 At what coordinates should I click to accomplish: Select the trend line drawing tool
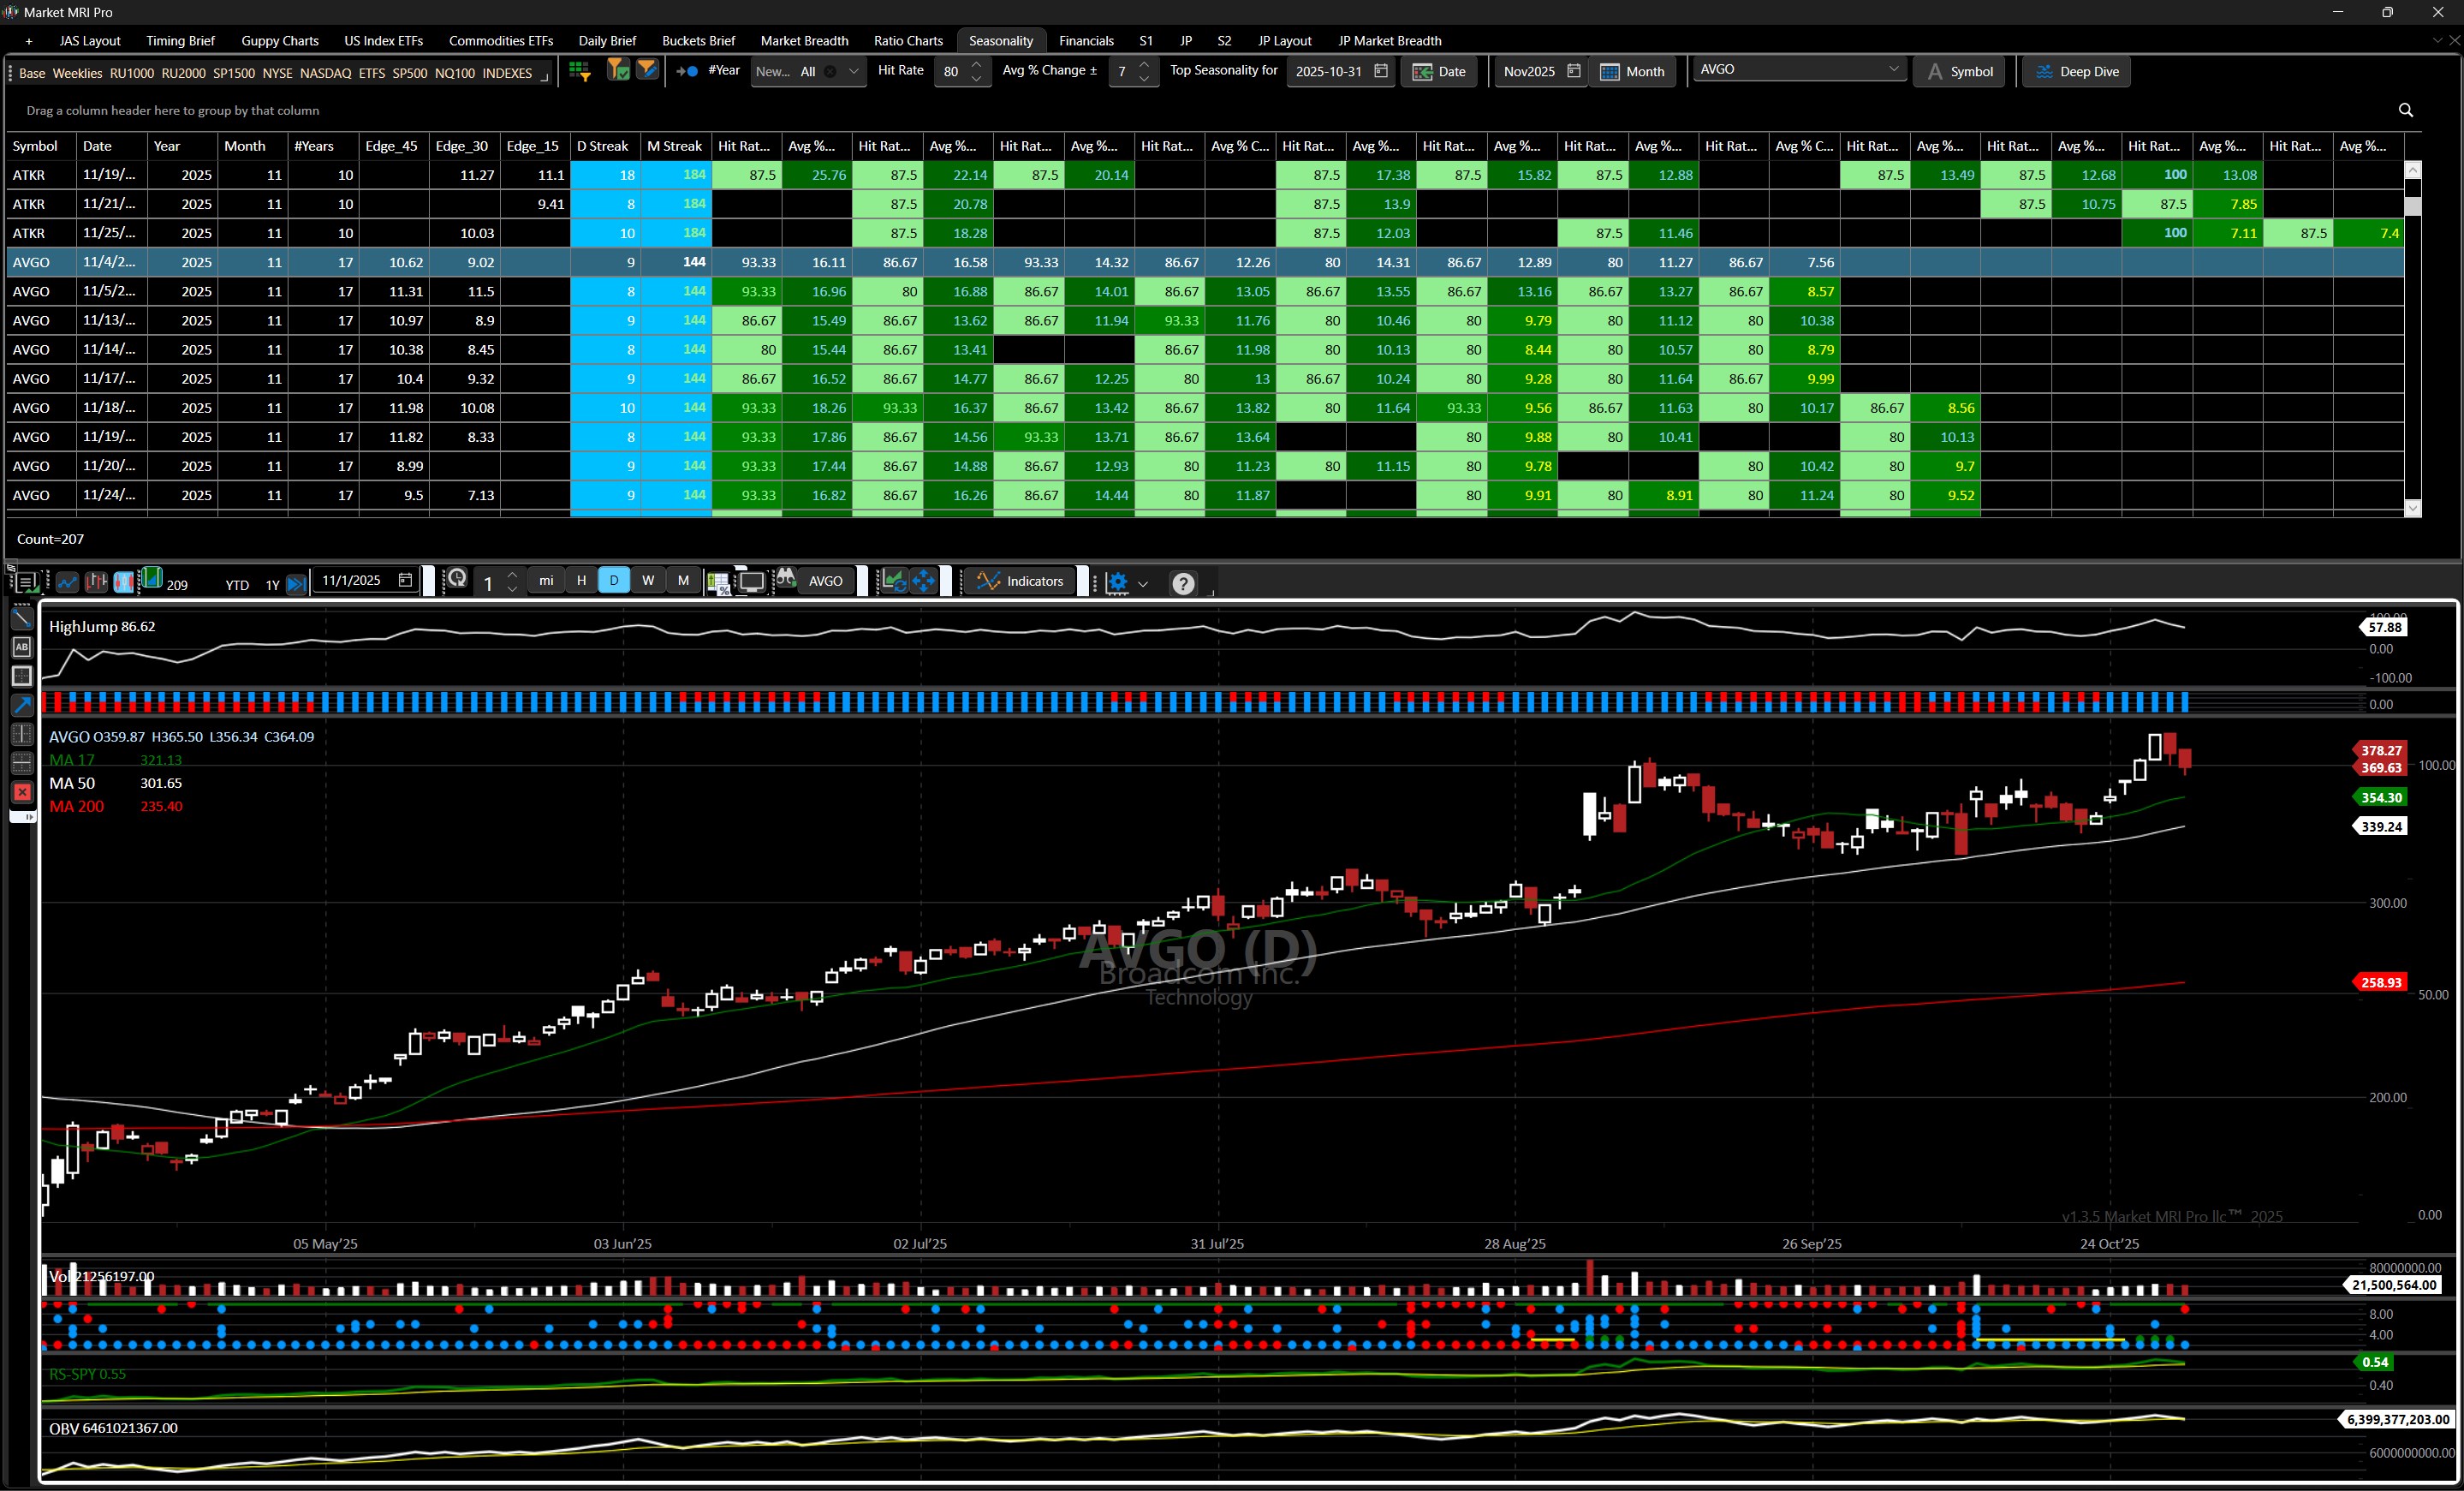22,618
